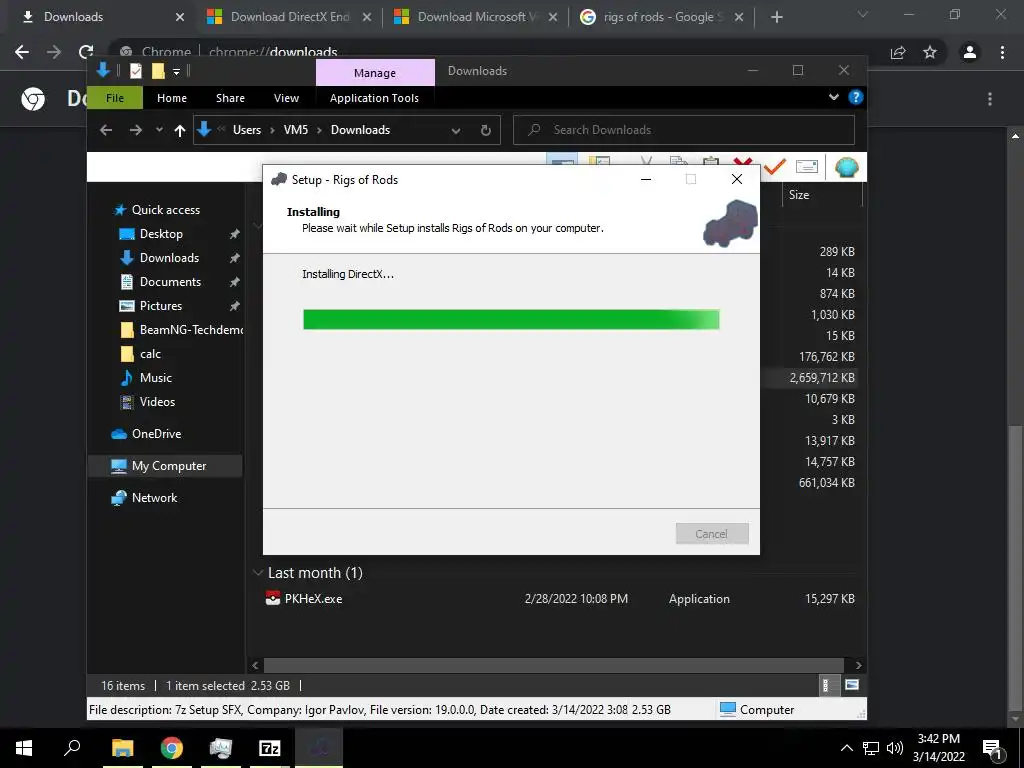This screenshot has height=768, width=1024.
Task: Open File Explorer help question mark
Action: (x=856, y=97)
